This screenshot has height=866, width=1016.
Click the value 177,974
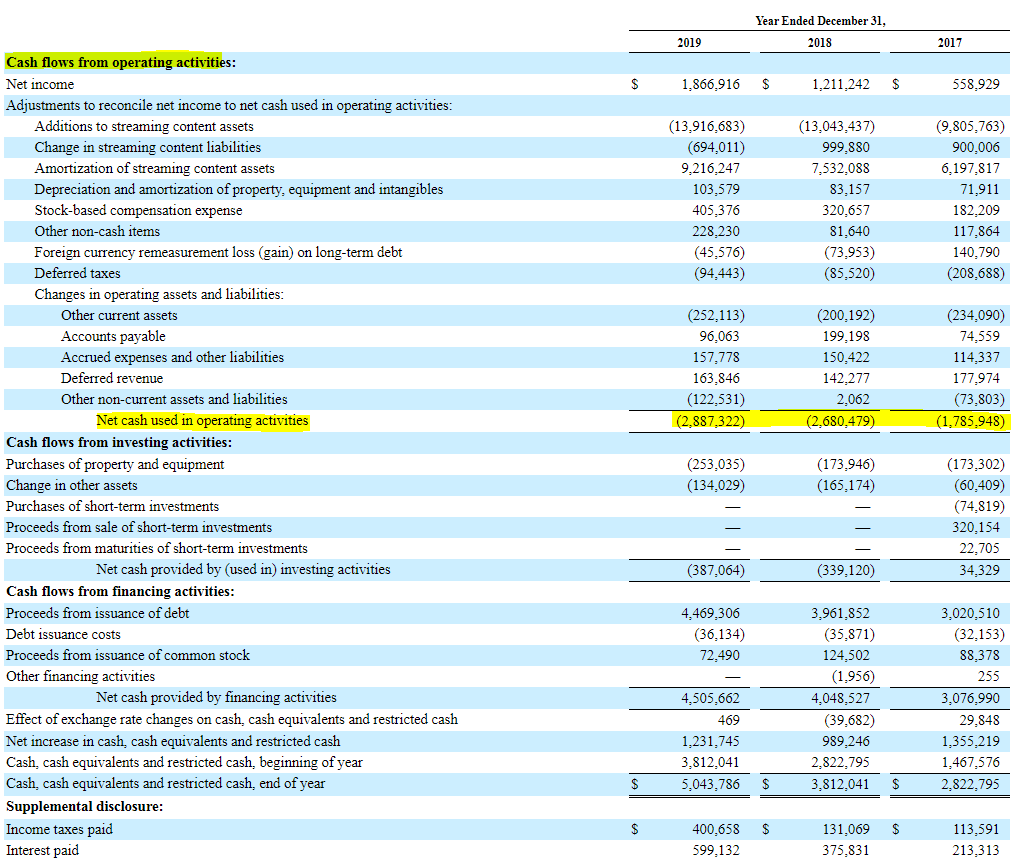(976, 378)
